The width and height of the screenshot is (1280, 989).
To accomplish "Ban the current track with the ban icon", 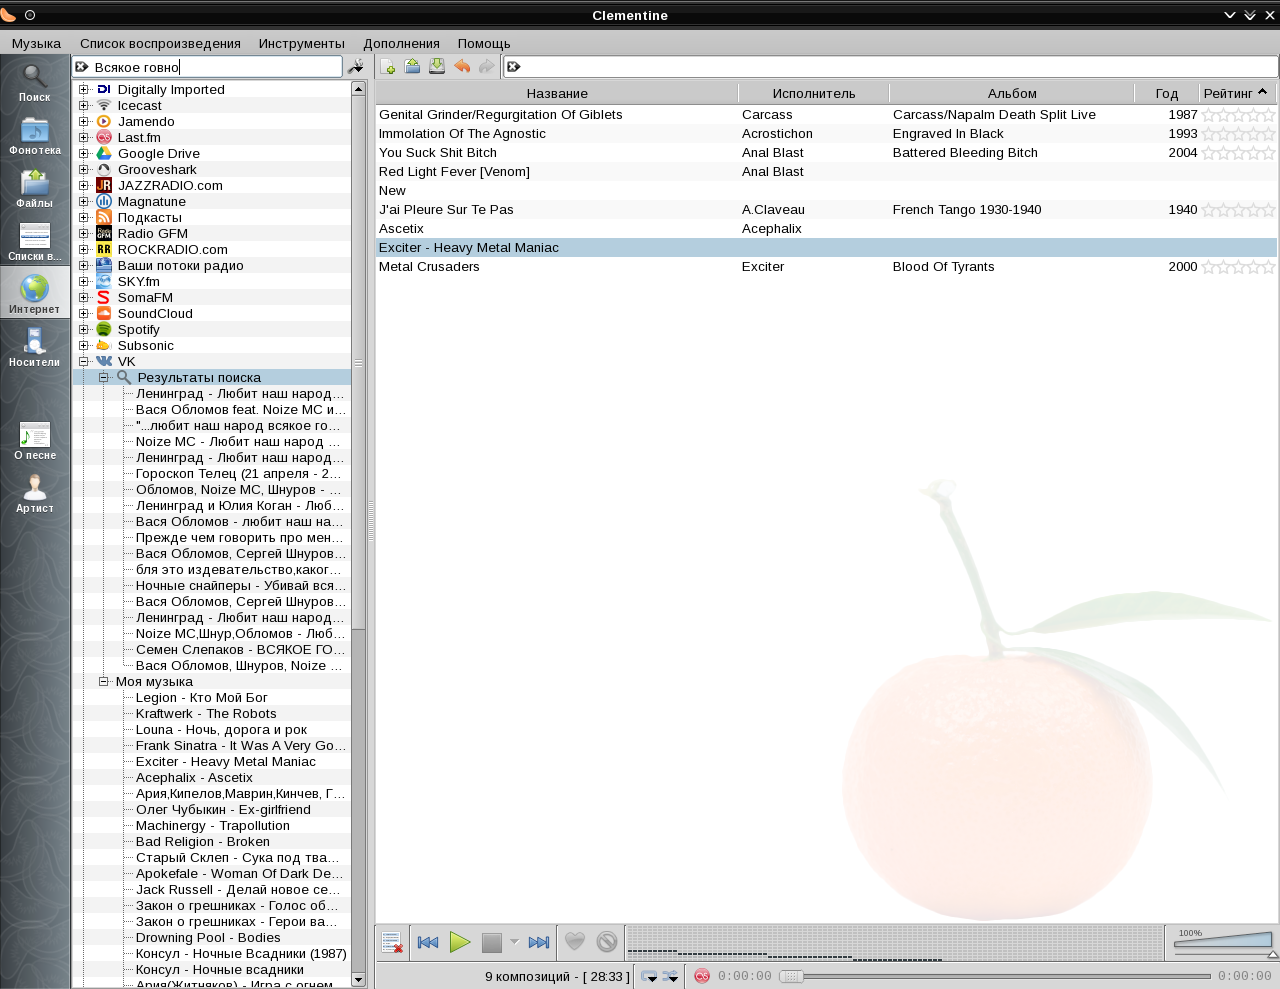I will tap(607, 942).
